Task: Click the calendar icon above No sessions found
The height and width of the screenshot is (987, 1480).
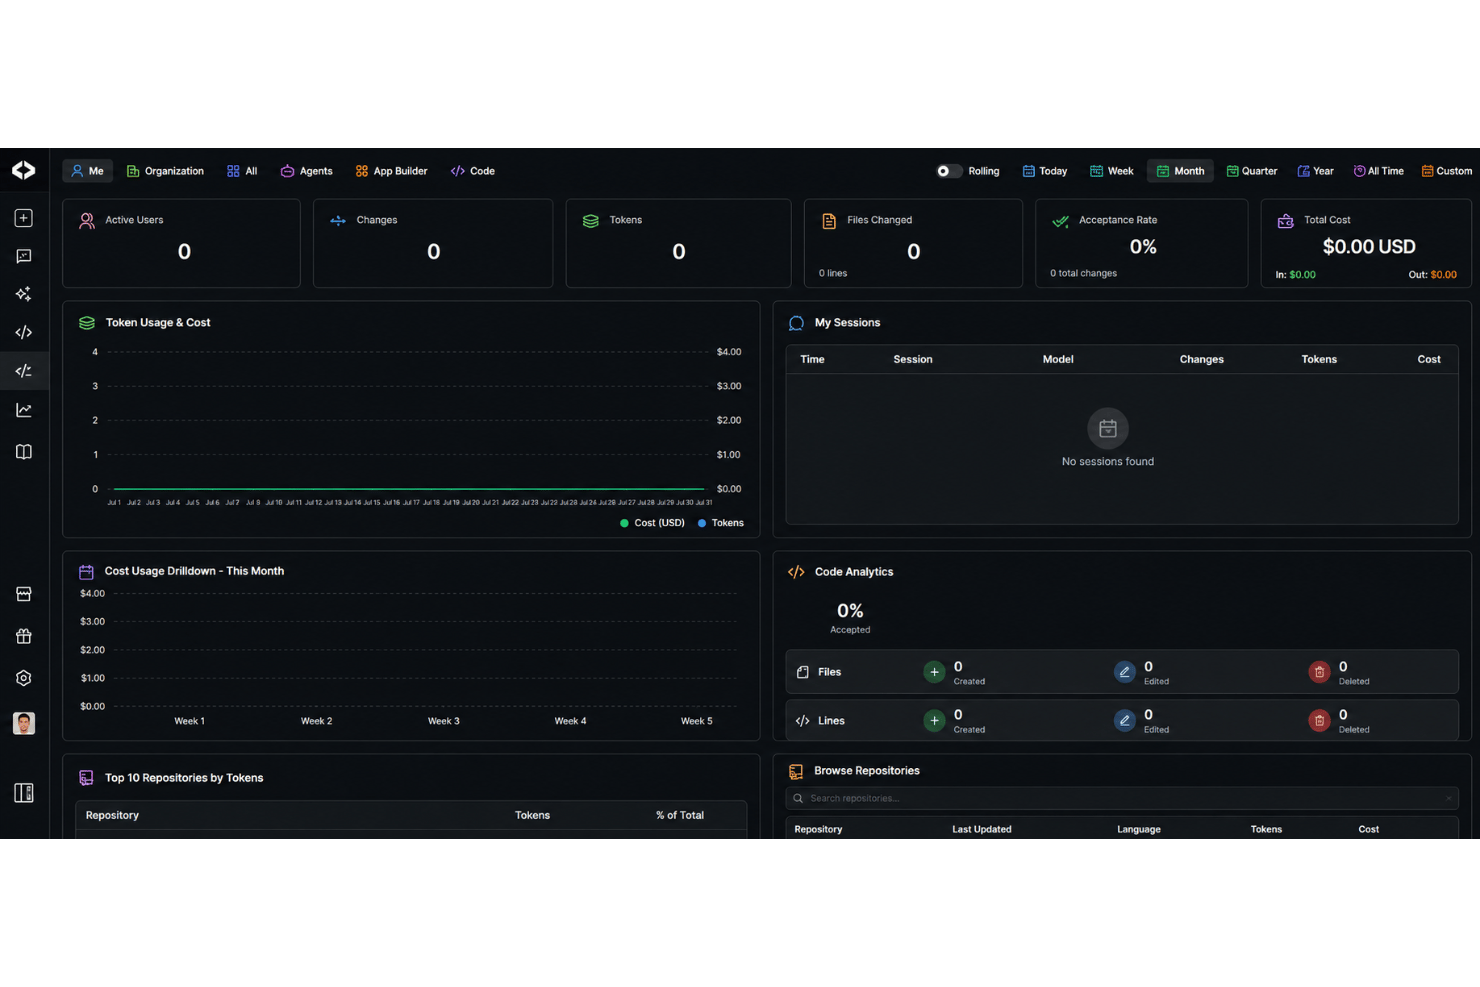Action: 1108,429
